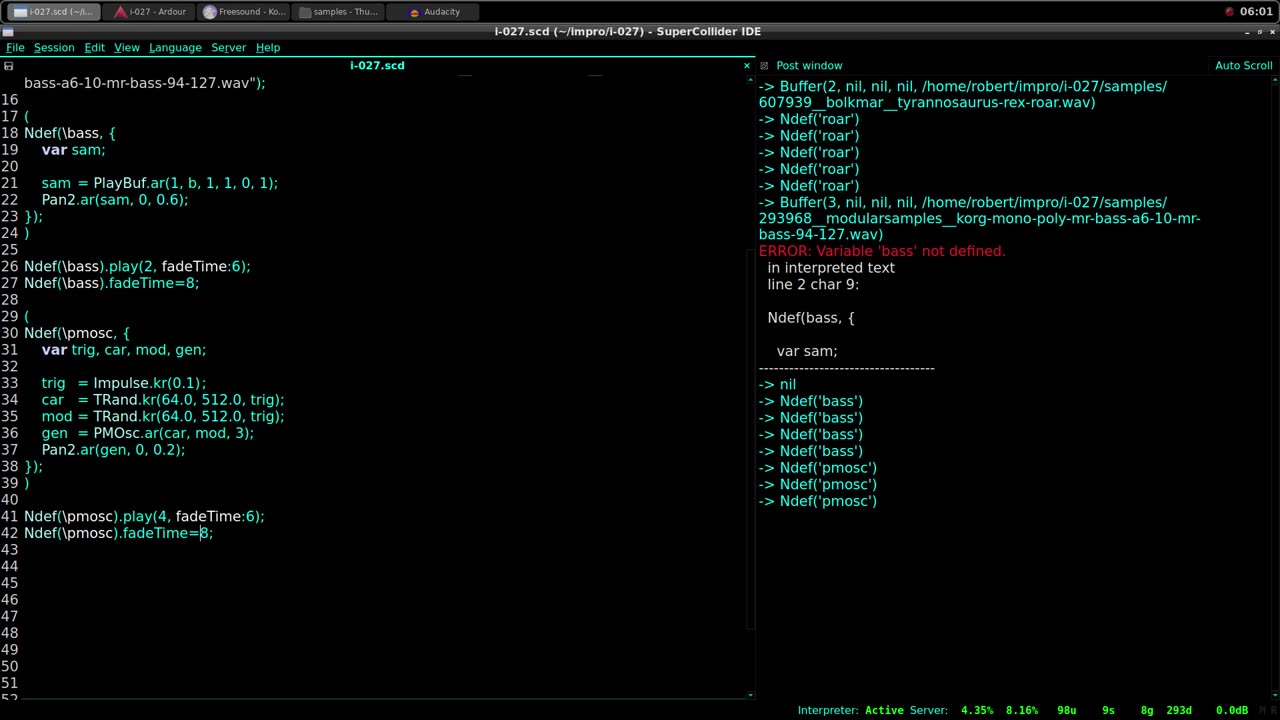Click the 06:01 system clock
Viewport: 1280px width, 720px height.
1256,12
